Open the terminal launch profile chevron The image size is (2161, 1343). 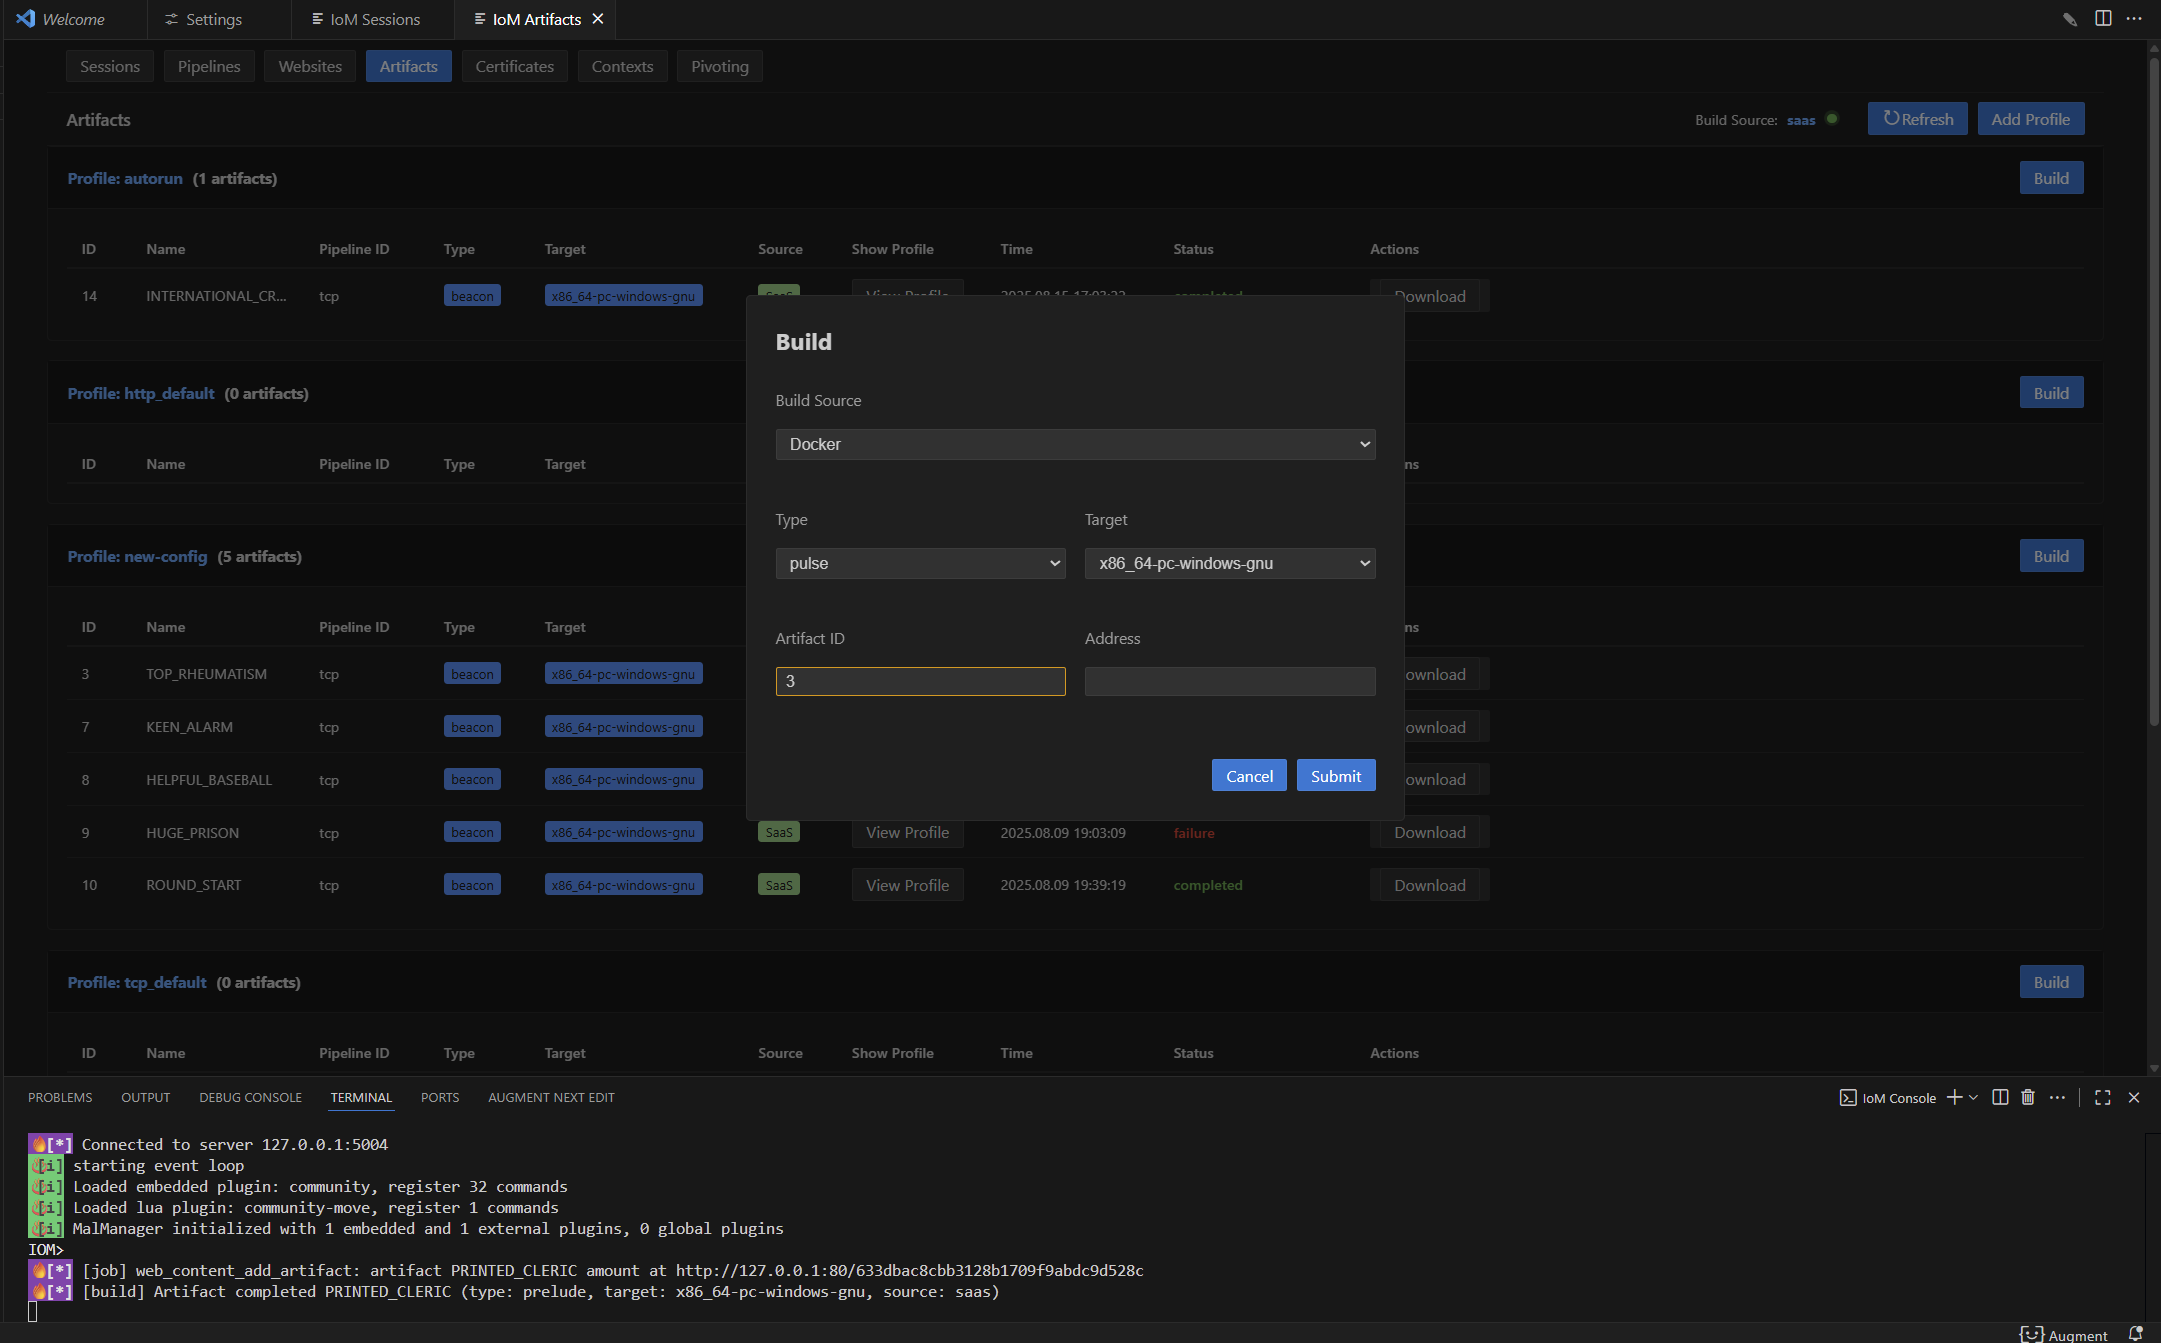(x=1973, y=1097)
